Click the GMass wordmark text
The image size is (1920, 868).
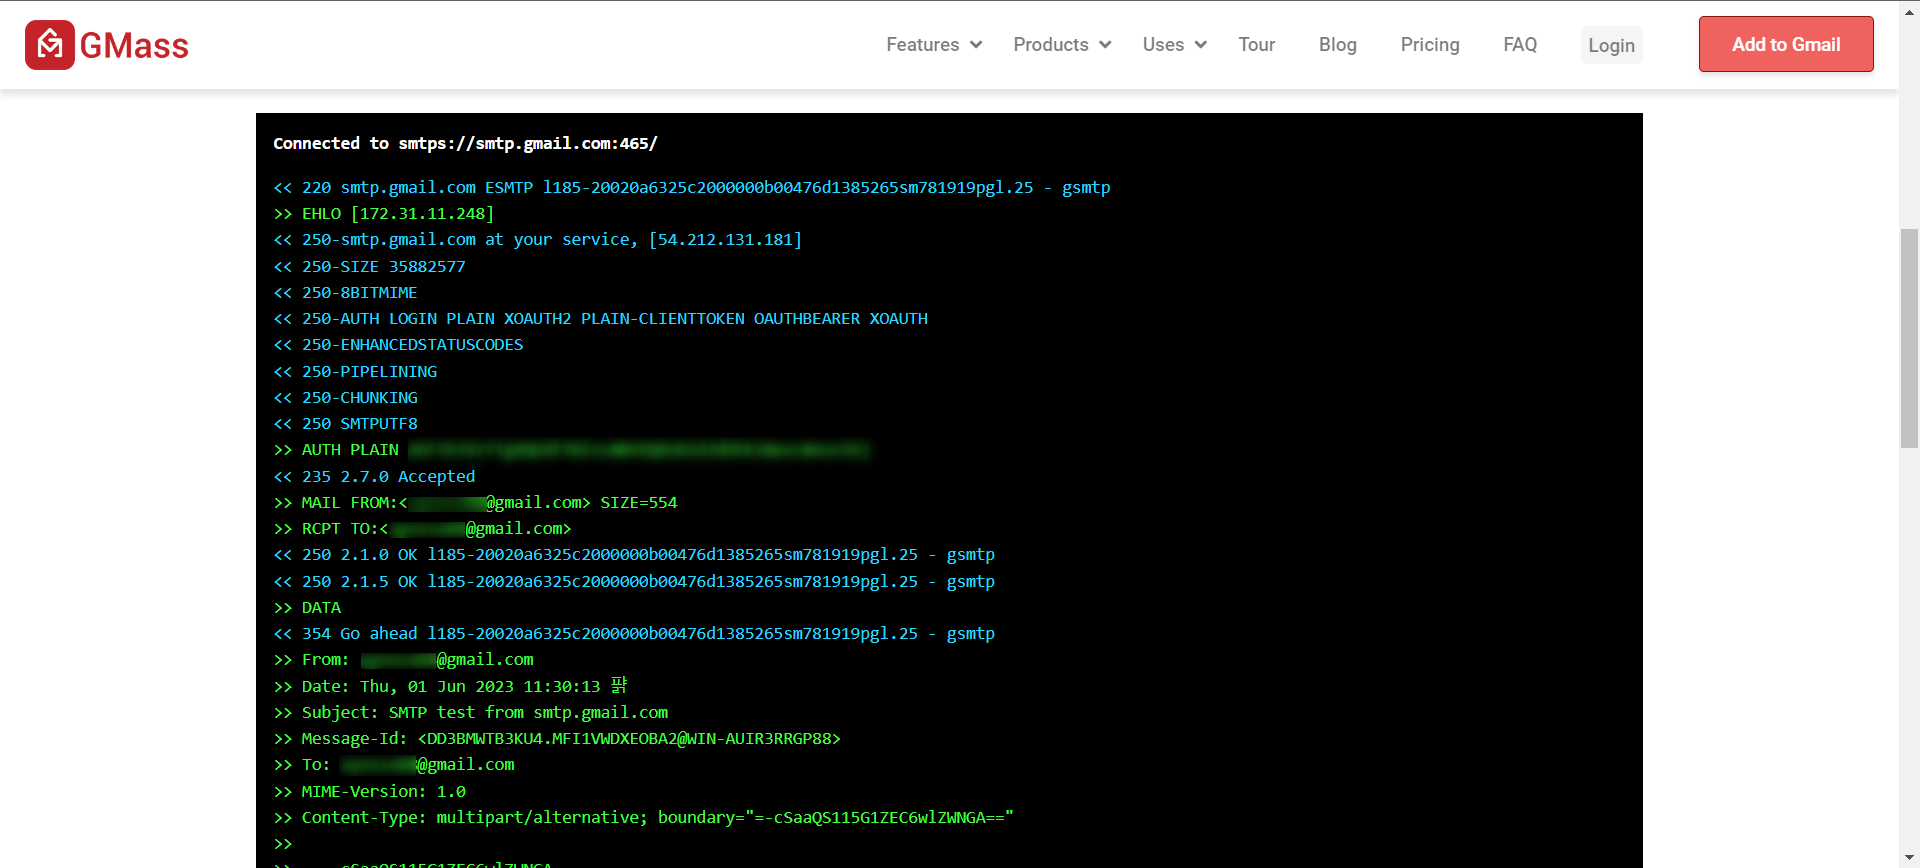click(x=134, y=46)
